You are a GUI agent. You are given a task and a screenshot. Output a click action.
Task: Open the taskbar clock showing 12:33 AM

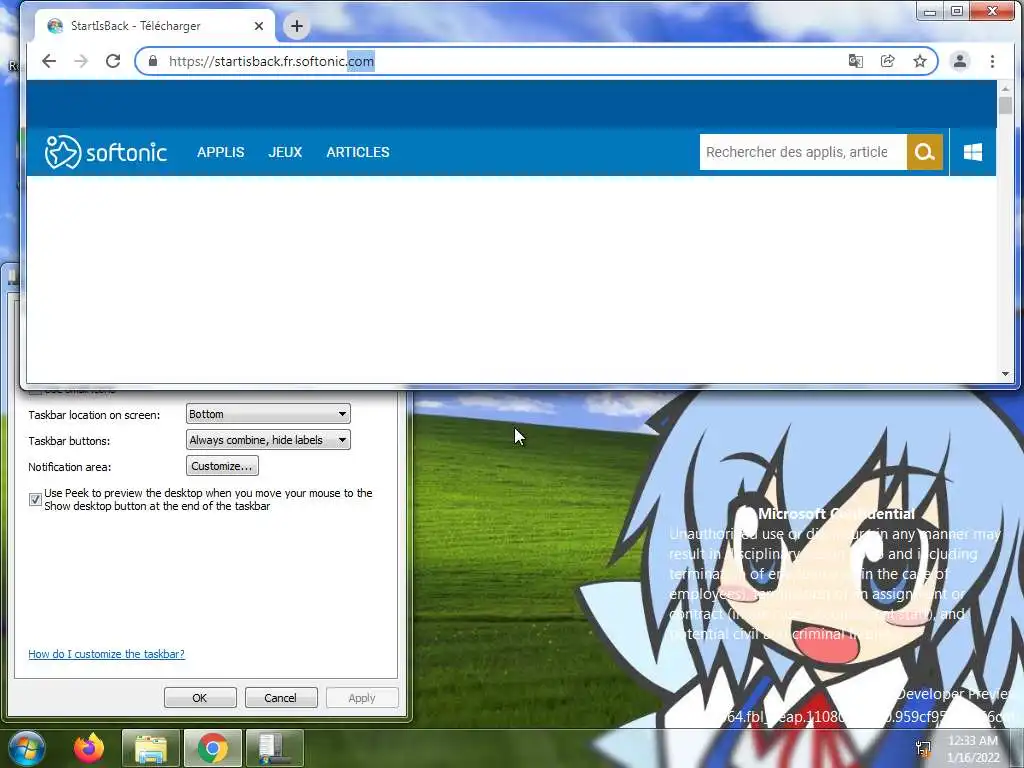973,749
